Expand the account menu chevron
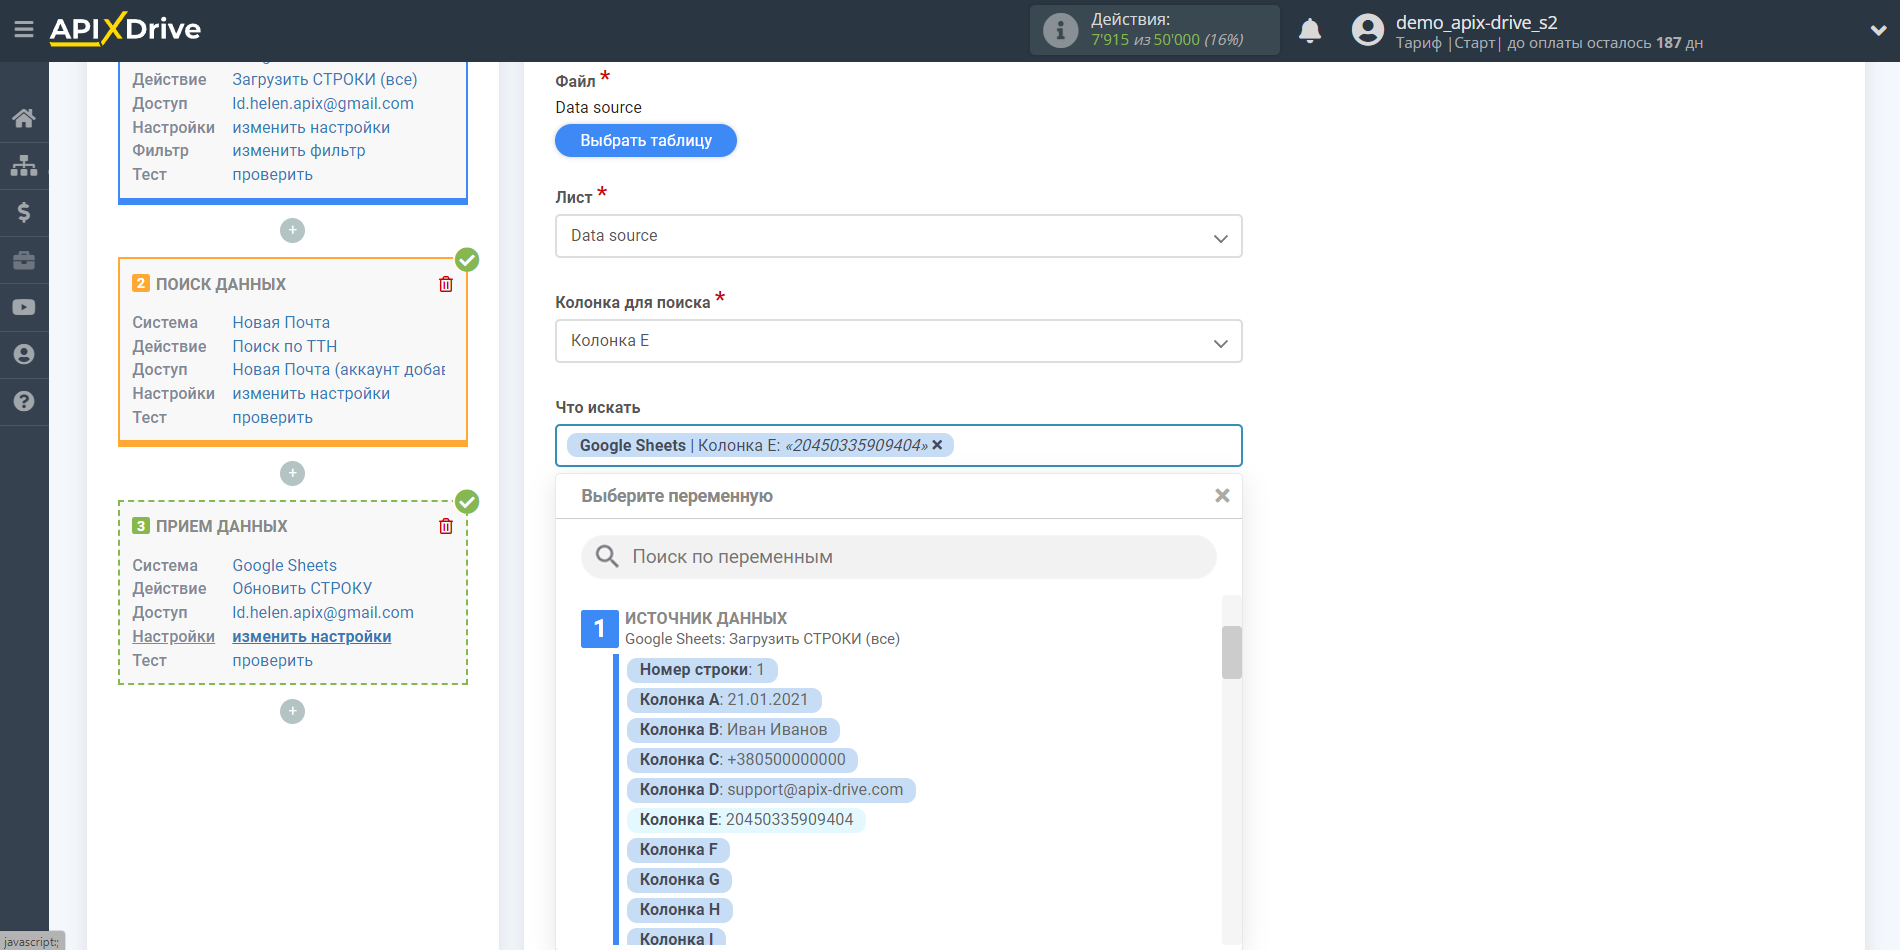This screenshot has height=950, width=1900. point(1878,30)
